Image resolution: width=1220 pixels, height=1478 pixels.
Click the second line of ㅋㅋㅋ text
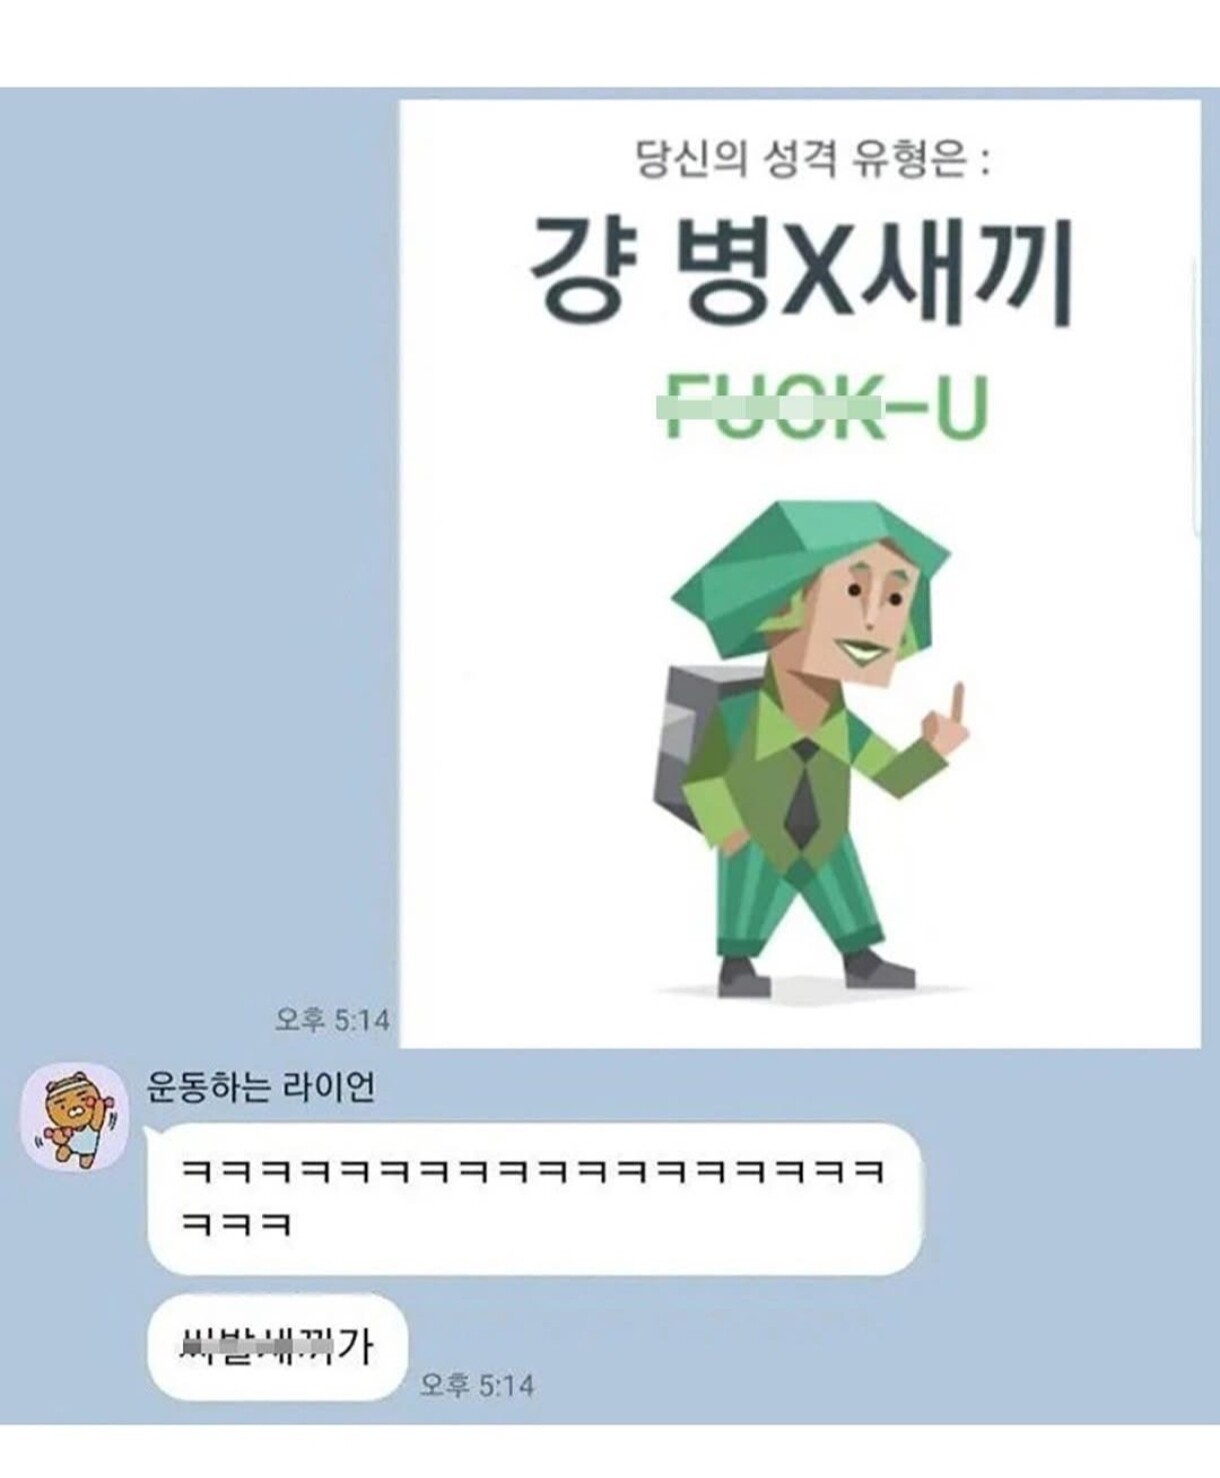pyautogui.click(x=236, y=1224)
